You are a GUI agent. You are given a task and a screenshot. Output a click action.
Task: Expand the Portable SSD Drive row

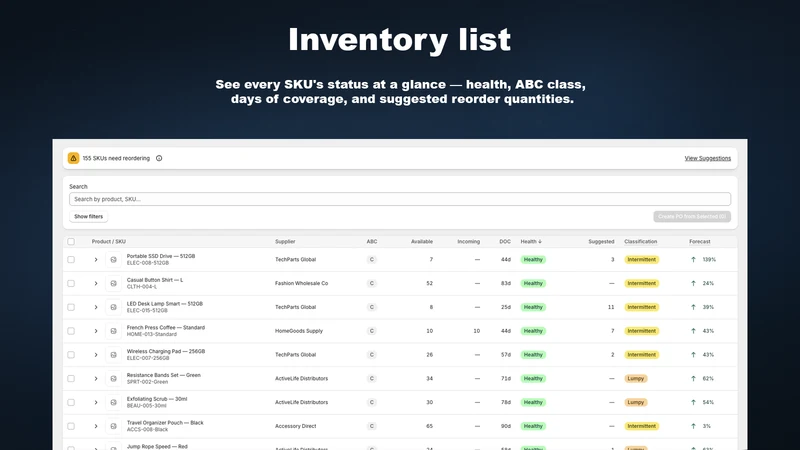click(95, 260)
